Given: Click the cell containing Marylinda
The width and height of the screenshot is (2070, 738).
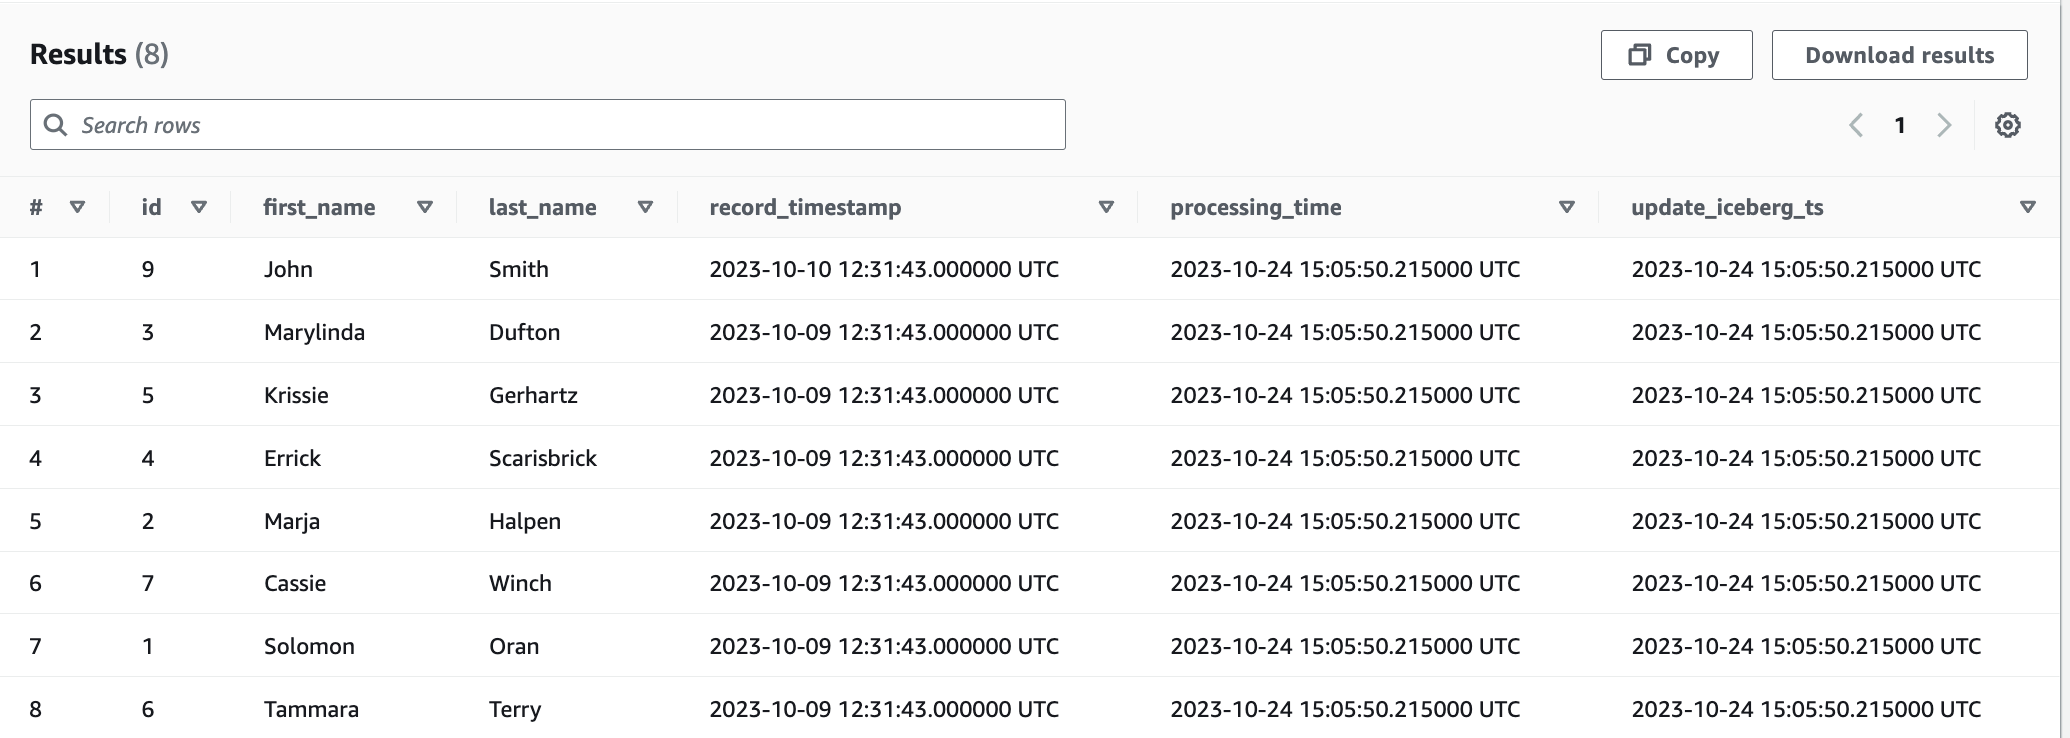Looking at the screenshot, I should point(313,331).
